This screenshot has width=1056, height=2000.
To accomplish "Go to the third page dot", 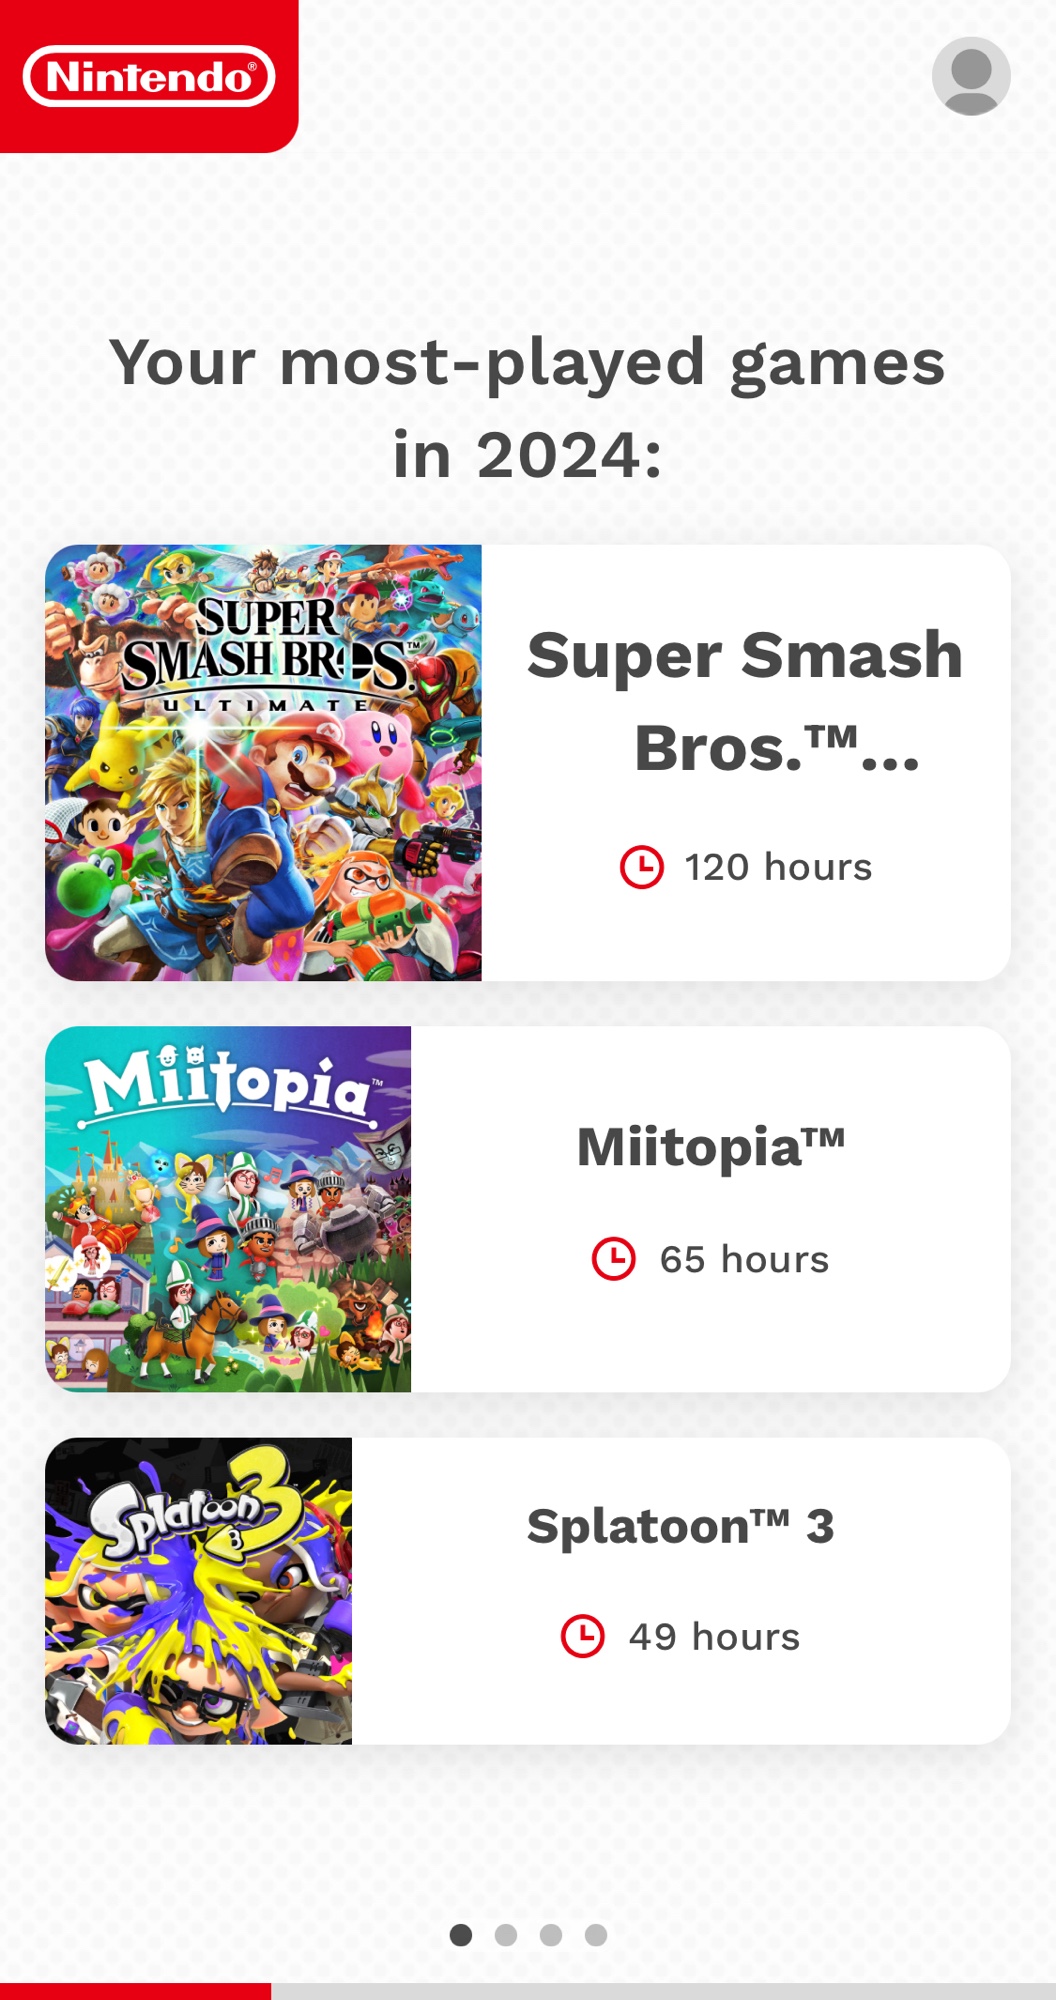I will [x=551, y=1935].
